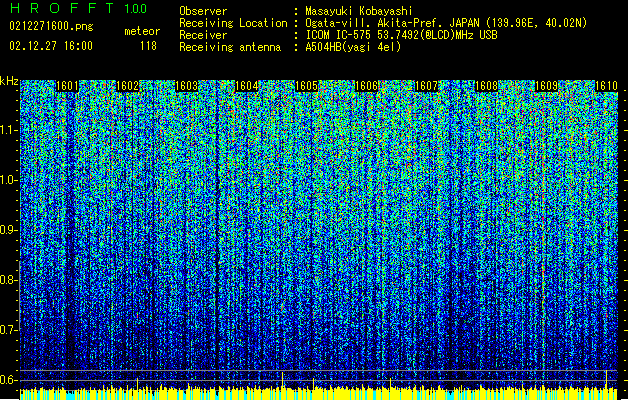Select the 1609 time marker
The width and height of the screenshot is (629, 400).
click(x=547, y=86)
